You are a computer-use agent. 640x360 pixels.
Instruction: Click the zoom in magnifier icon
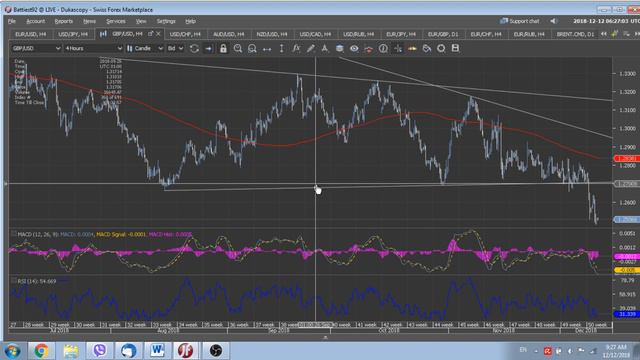pyautogui.click(x=238, y=48)
